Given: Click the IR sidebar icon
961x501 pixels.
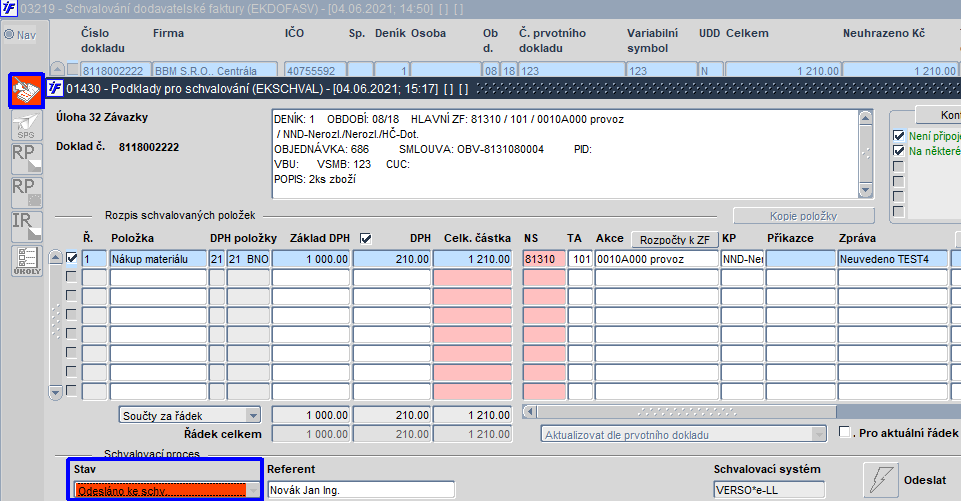Looking at the screenshot, I should point(26,226).
